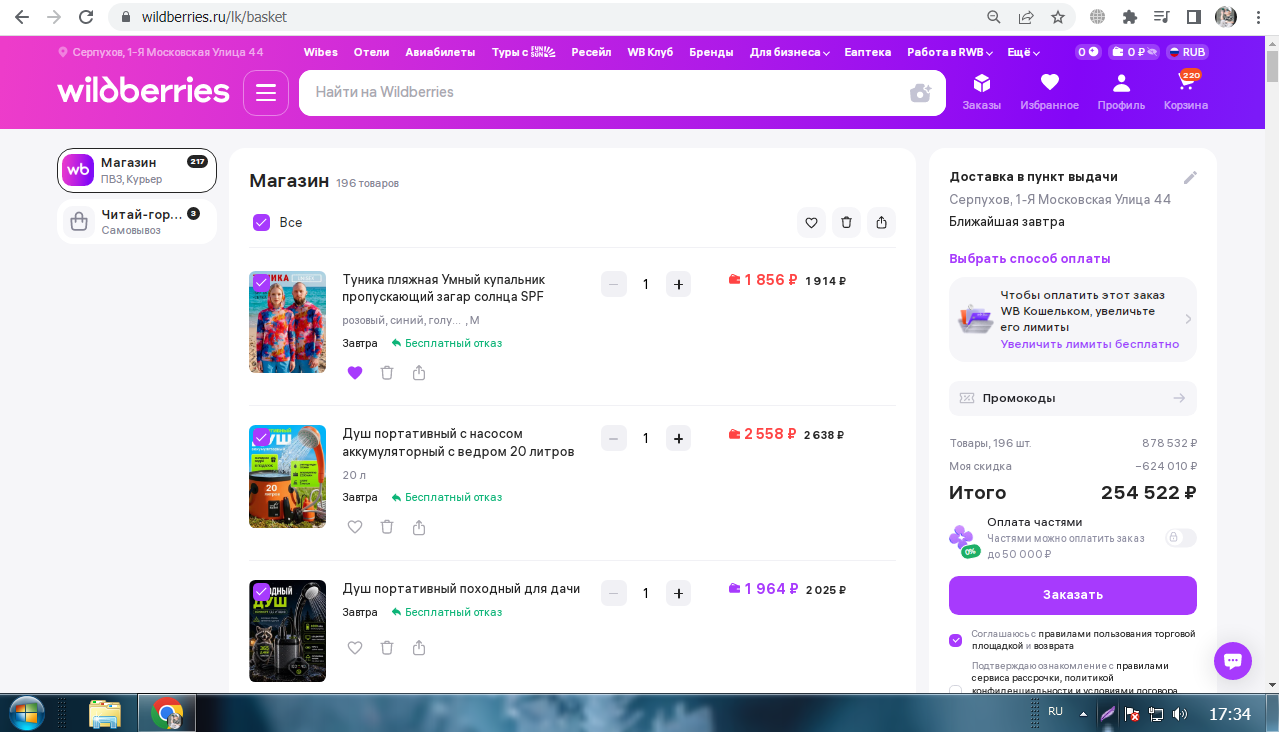Edit the delivery pickup point
Viewport: 1279px width, 732px height.
tap(1190, 177)
